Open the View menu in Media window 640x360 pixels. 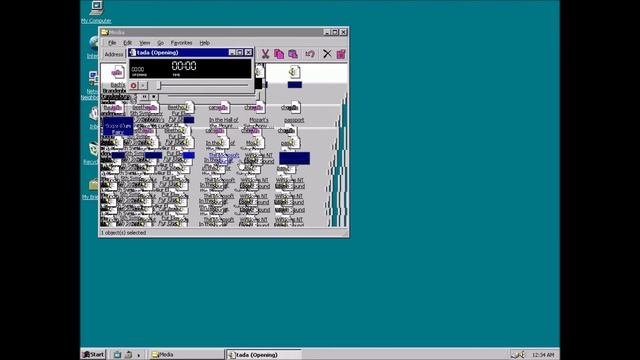pyautogui.click(x=144, y=43)
